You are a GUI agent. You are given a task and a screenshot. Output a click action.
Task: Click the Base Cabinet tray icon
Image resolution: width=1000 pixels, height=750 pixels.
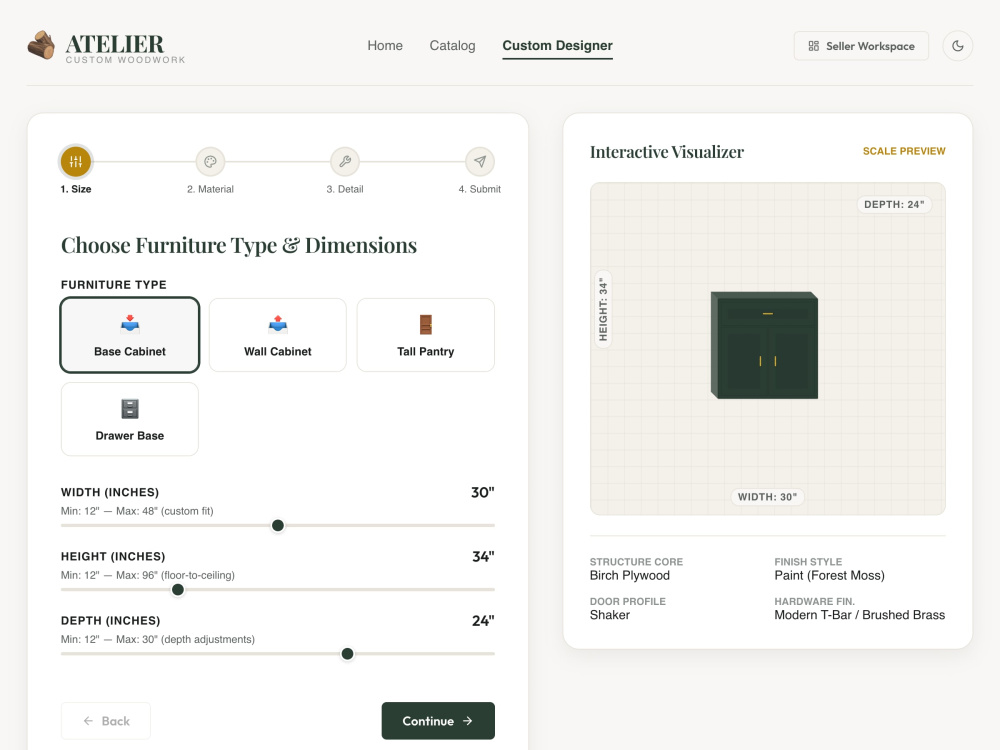pos(129,325)
